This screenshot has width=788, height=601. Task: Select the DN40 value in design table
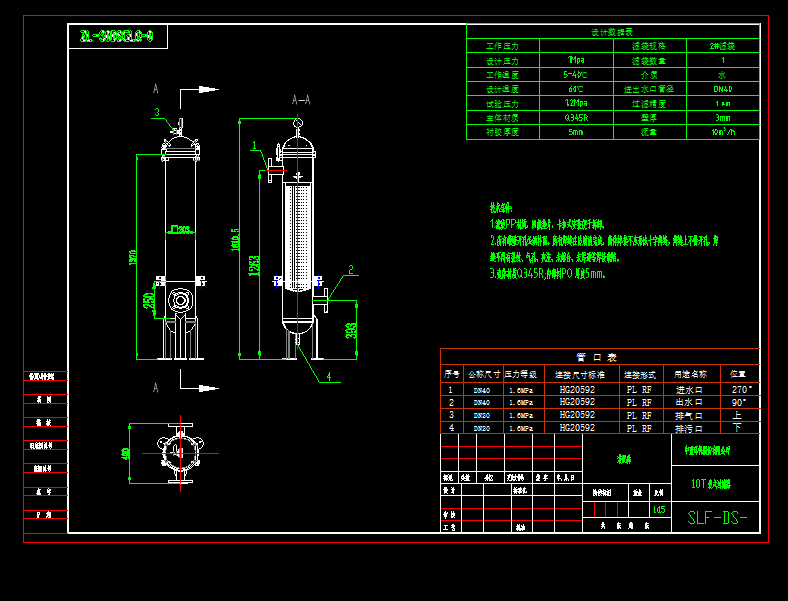[722, 88]
